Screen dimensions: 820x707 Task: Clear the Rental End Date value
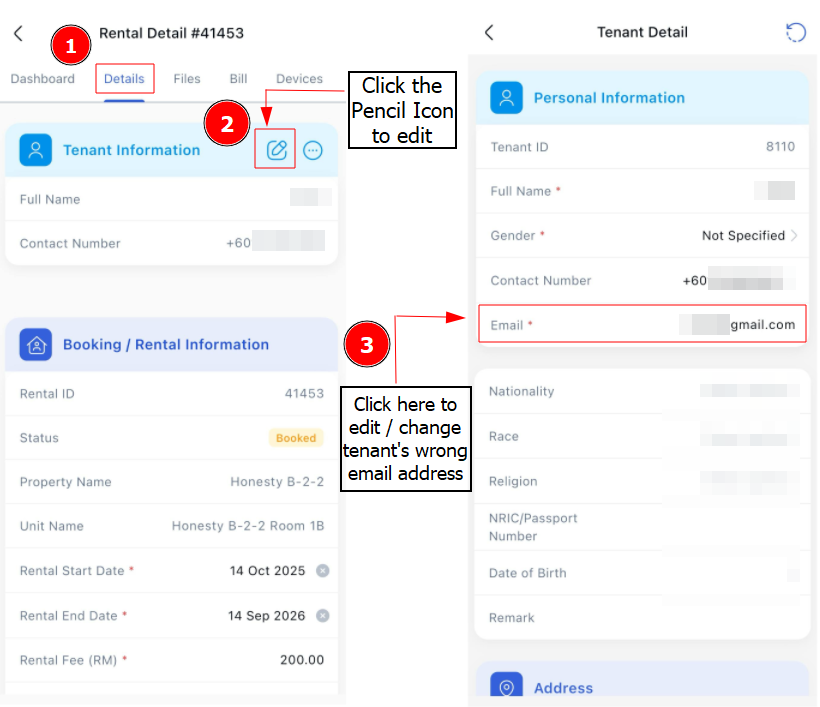click(323, 615)
